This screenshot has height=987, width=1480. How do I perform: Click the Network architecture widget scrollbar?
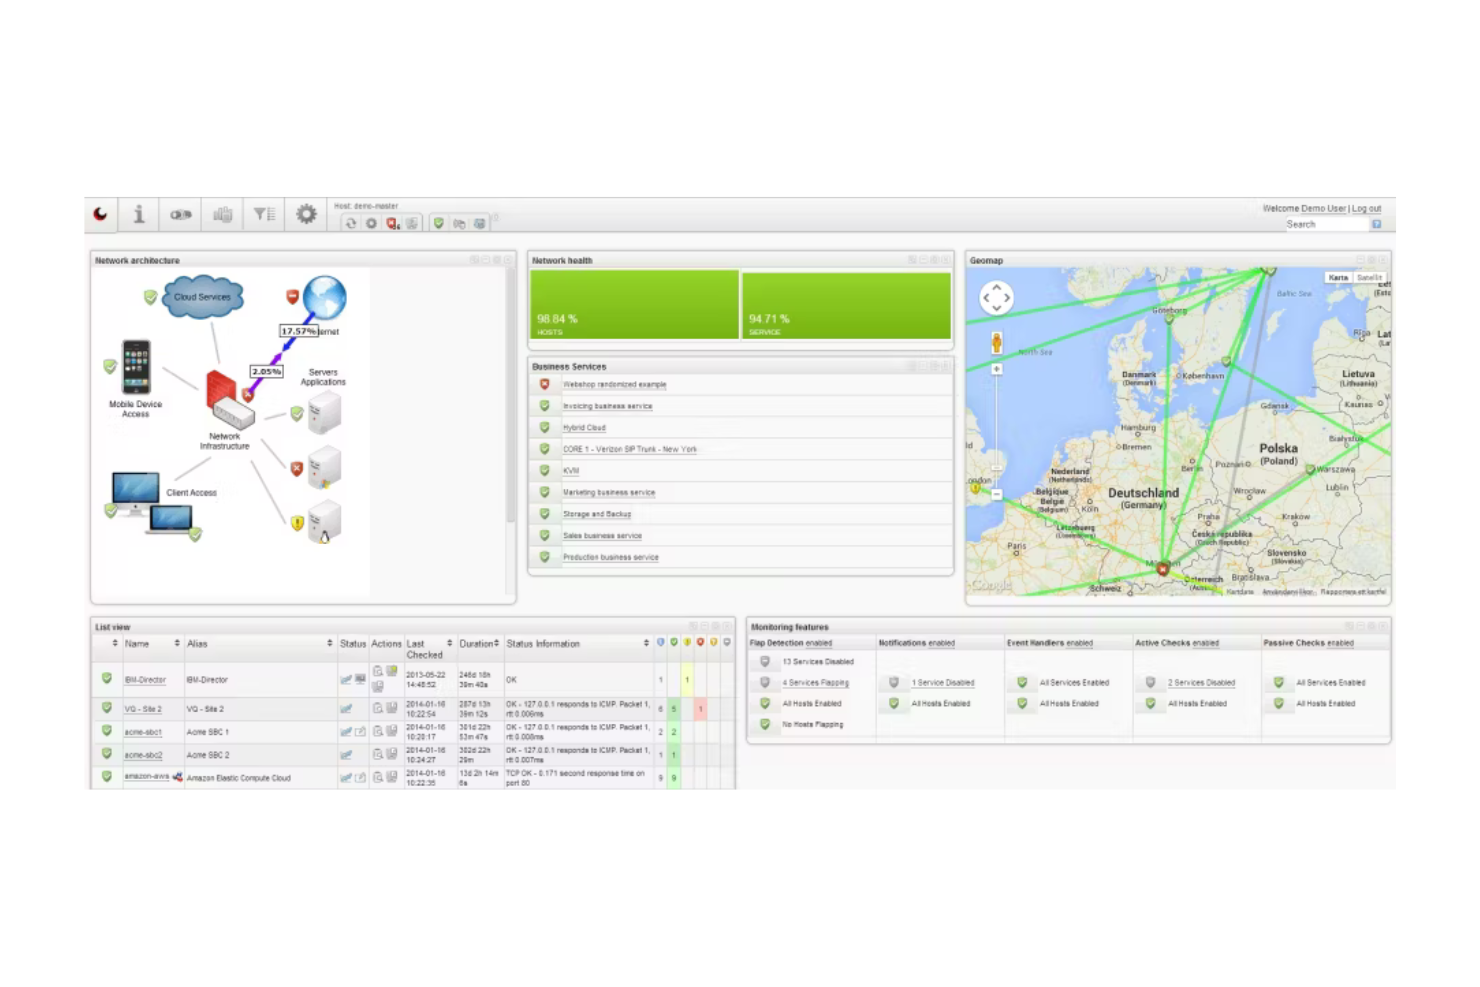point(510,395)
